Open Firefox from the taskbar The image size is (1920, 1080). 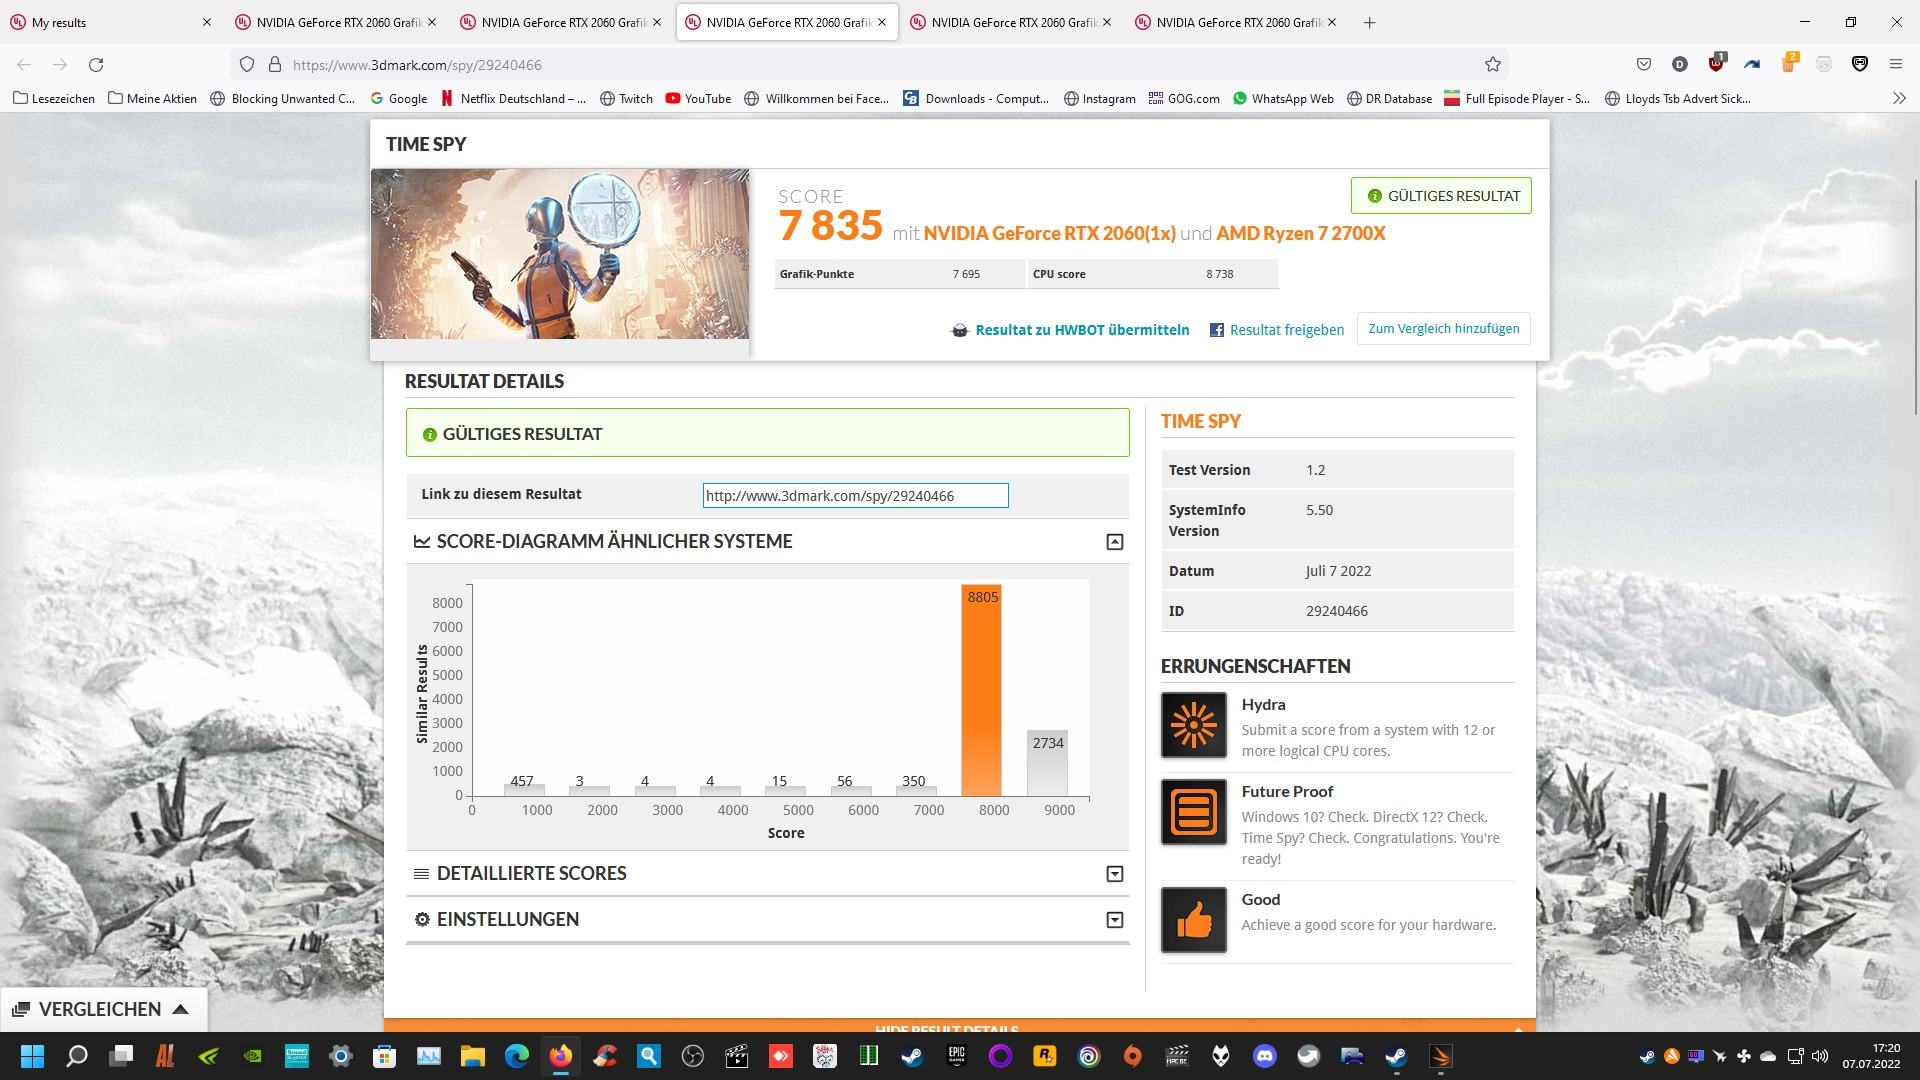click(560, 1056)
